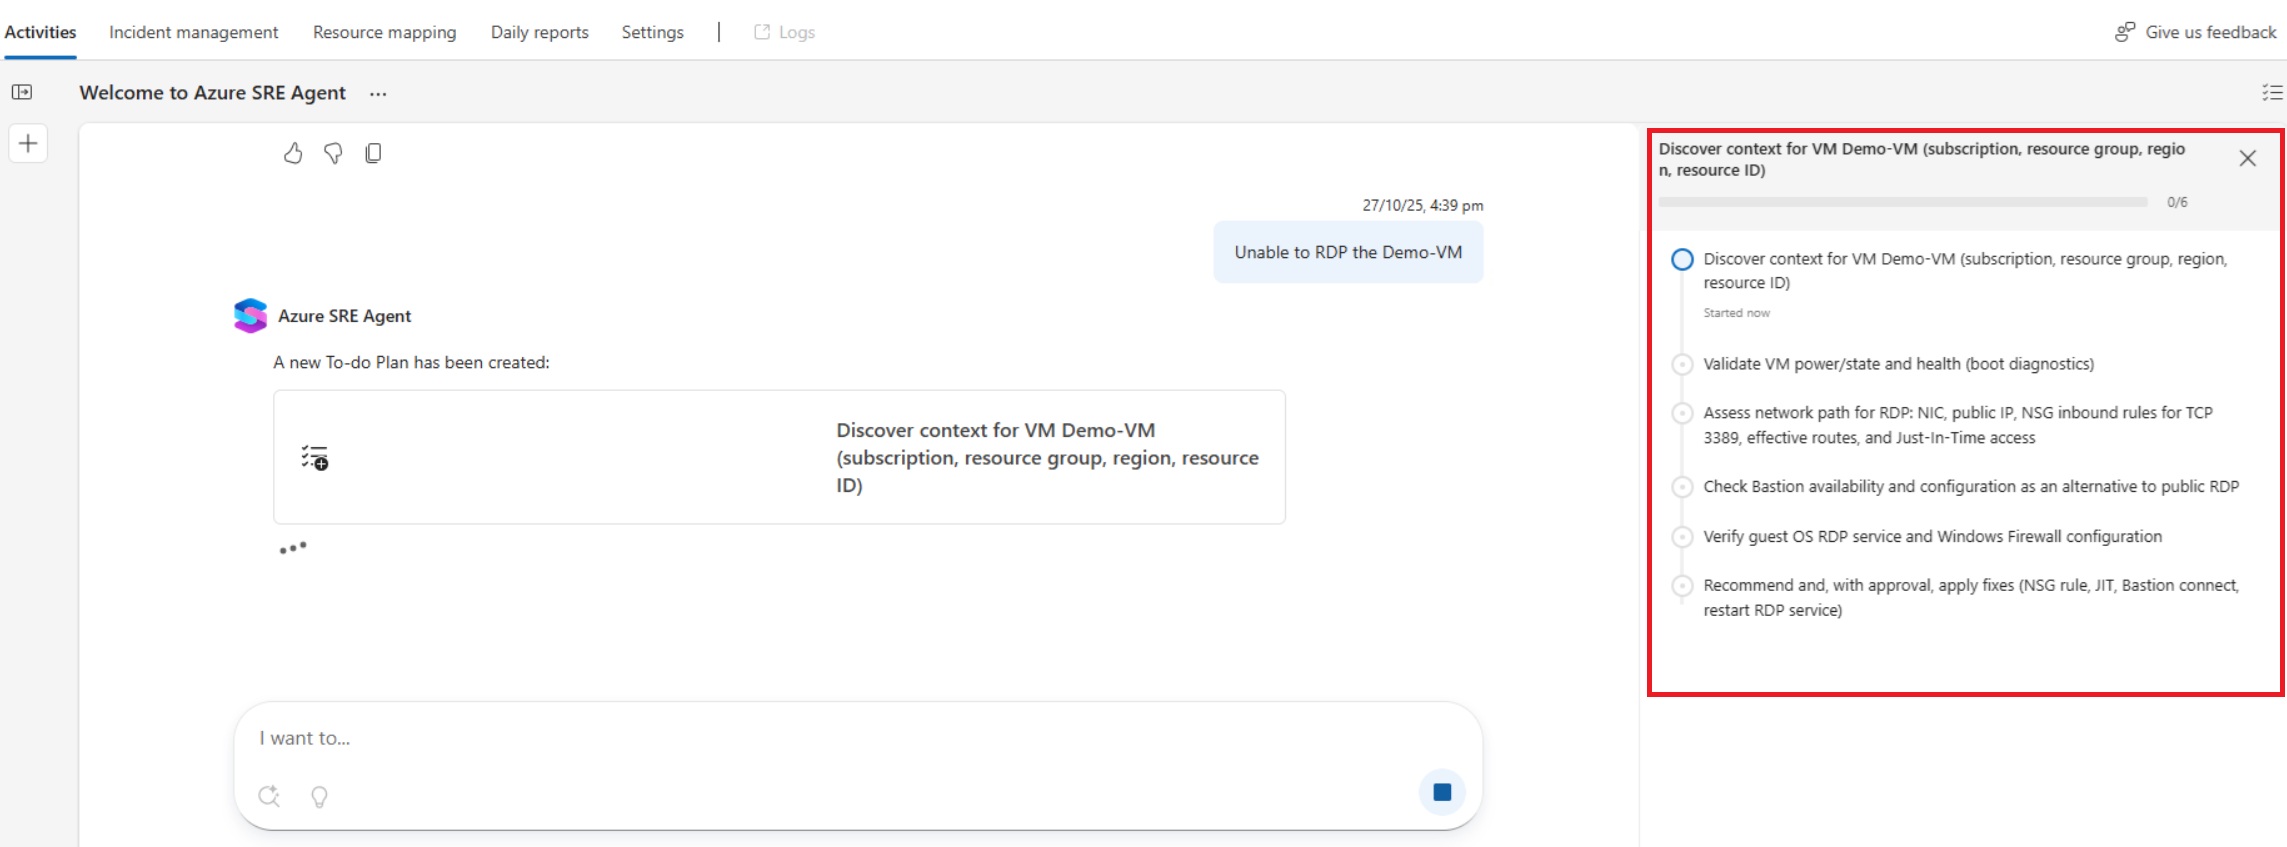Image resolution: width=2287 pixels, height=847 pixels.
Task: Click the Logs external link icon
Action: pyautogui.click(x=762, y=32)
